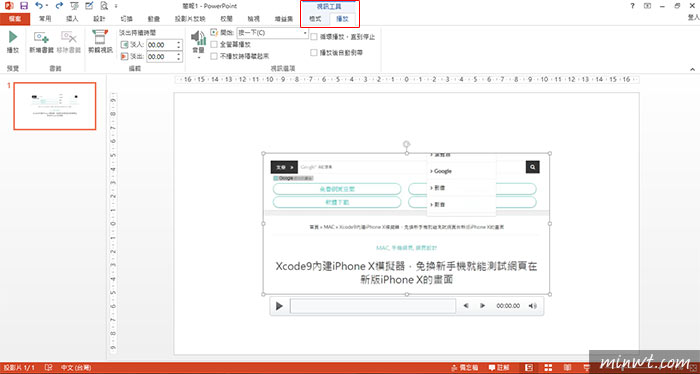Click the fade-out duration input field
700x374 pixels.
[x=161, y=57]
